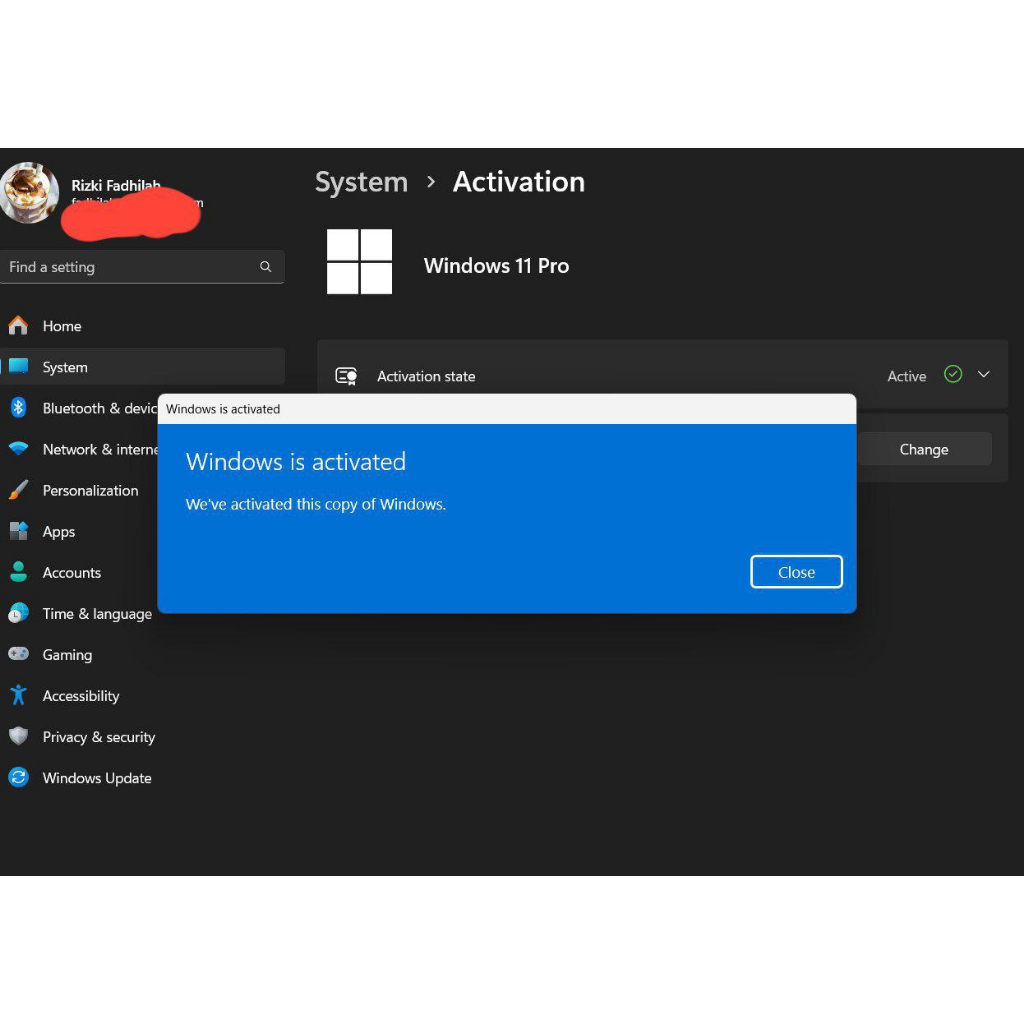Click the Time & language globe icon
This screenshot has width=1024, height=1024.
tap(18, 613)
